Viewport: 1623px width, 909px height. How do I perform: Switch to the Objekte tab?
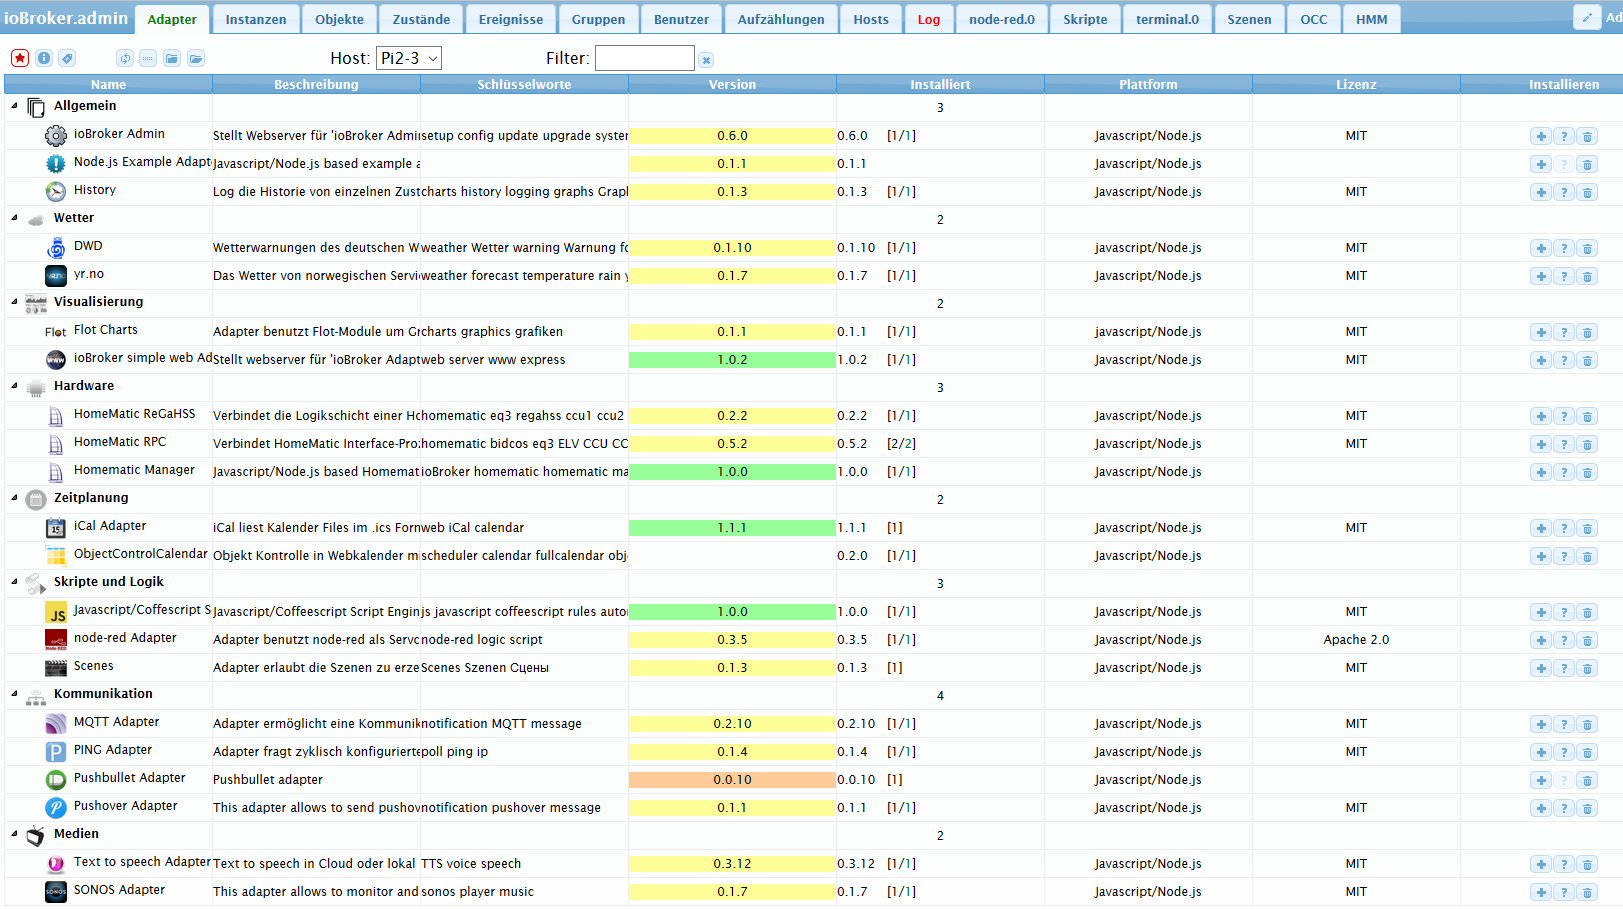[340, 19]
